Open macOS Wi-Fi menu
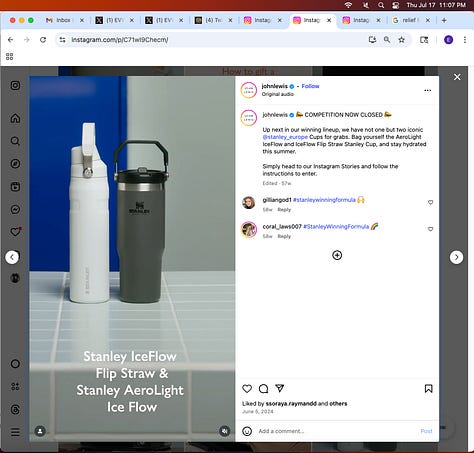This screenshot has height=453, width=474. [x=348, y=5]
